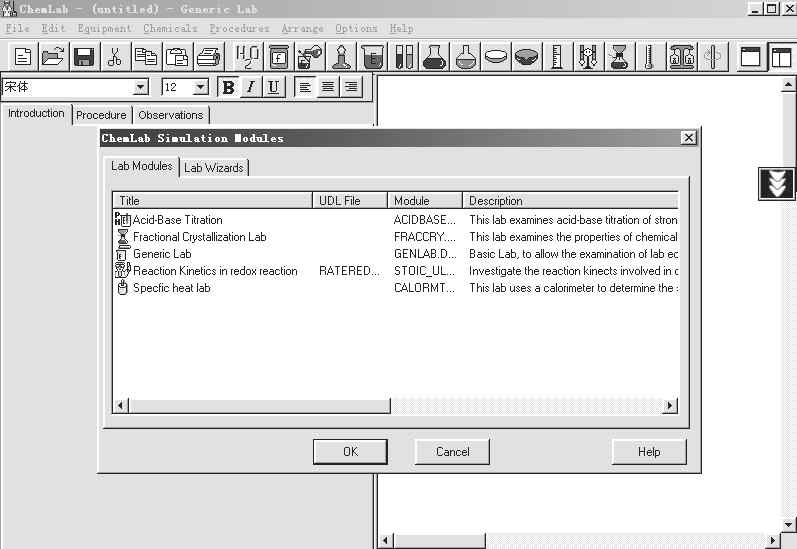Toggle Underline text formatting
Viewport: 797px width, 549px height.
click(273, 87)
